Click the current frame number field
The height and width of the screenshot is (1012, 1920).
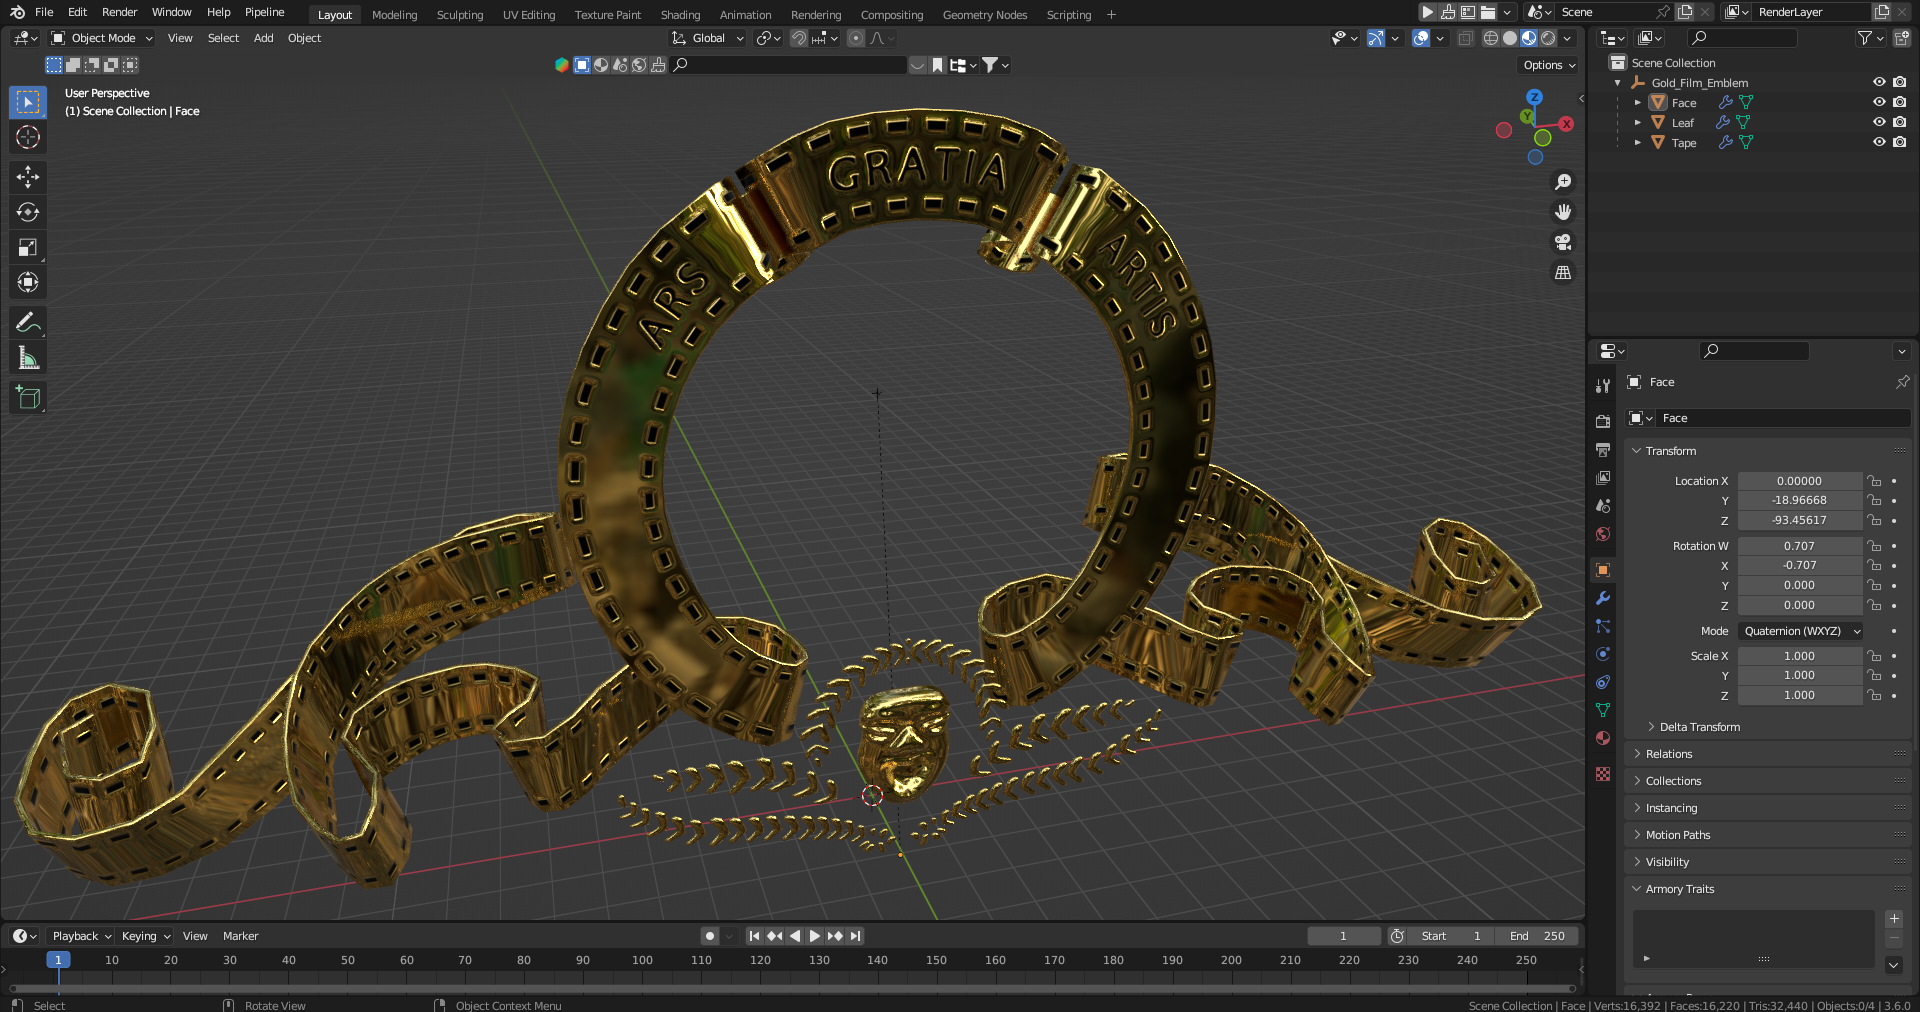click(1343, 936)
